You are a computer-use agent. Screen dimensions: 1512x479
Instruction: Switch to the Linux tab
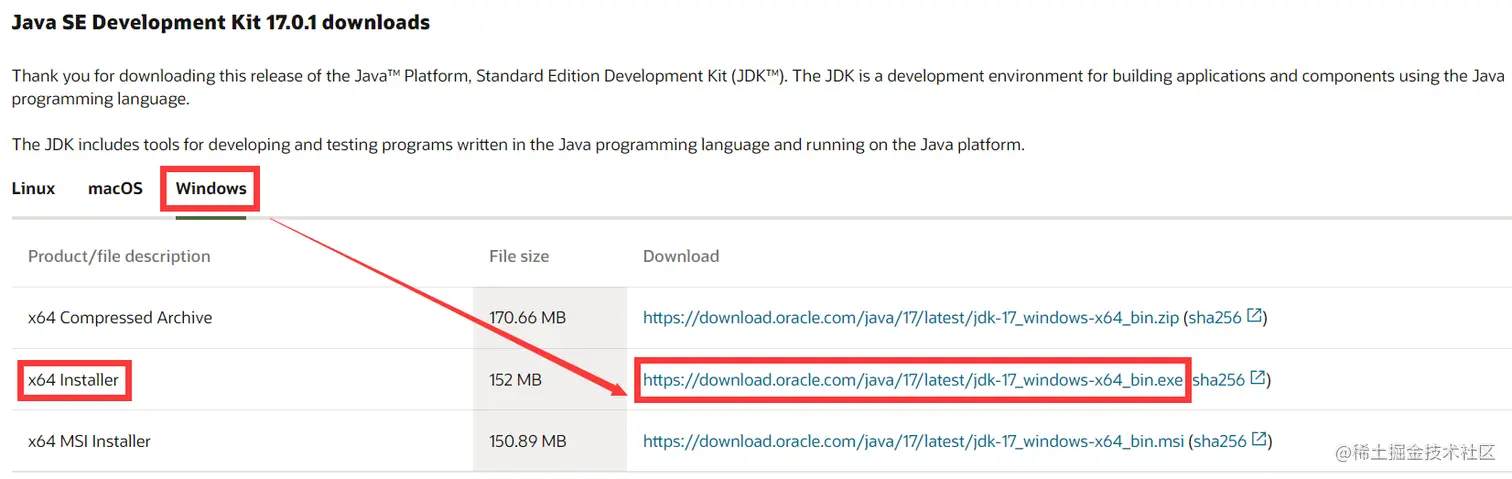point(33,188)
